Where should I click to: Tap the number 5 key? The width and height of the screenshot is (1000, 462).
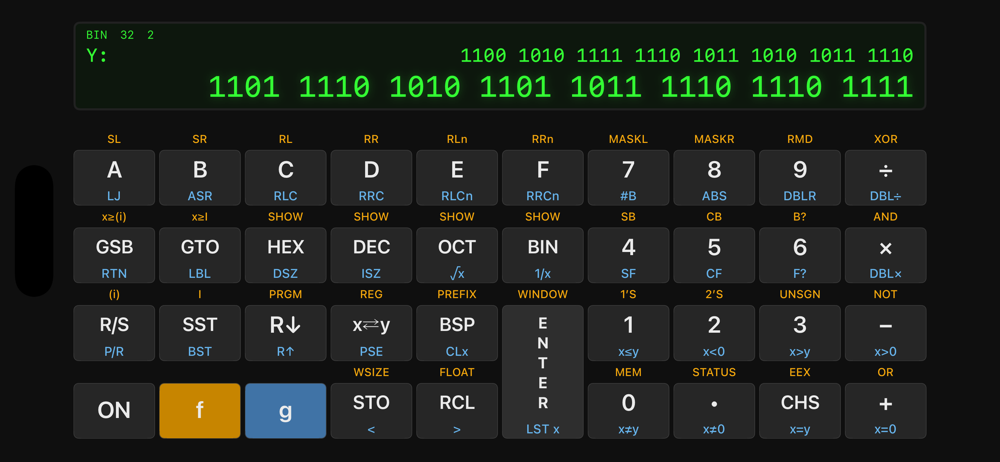[714, 255]
